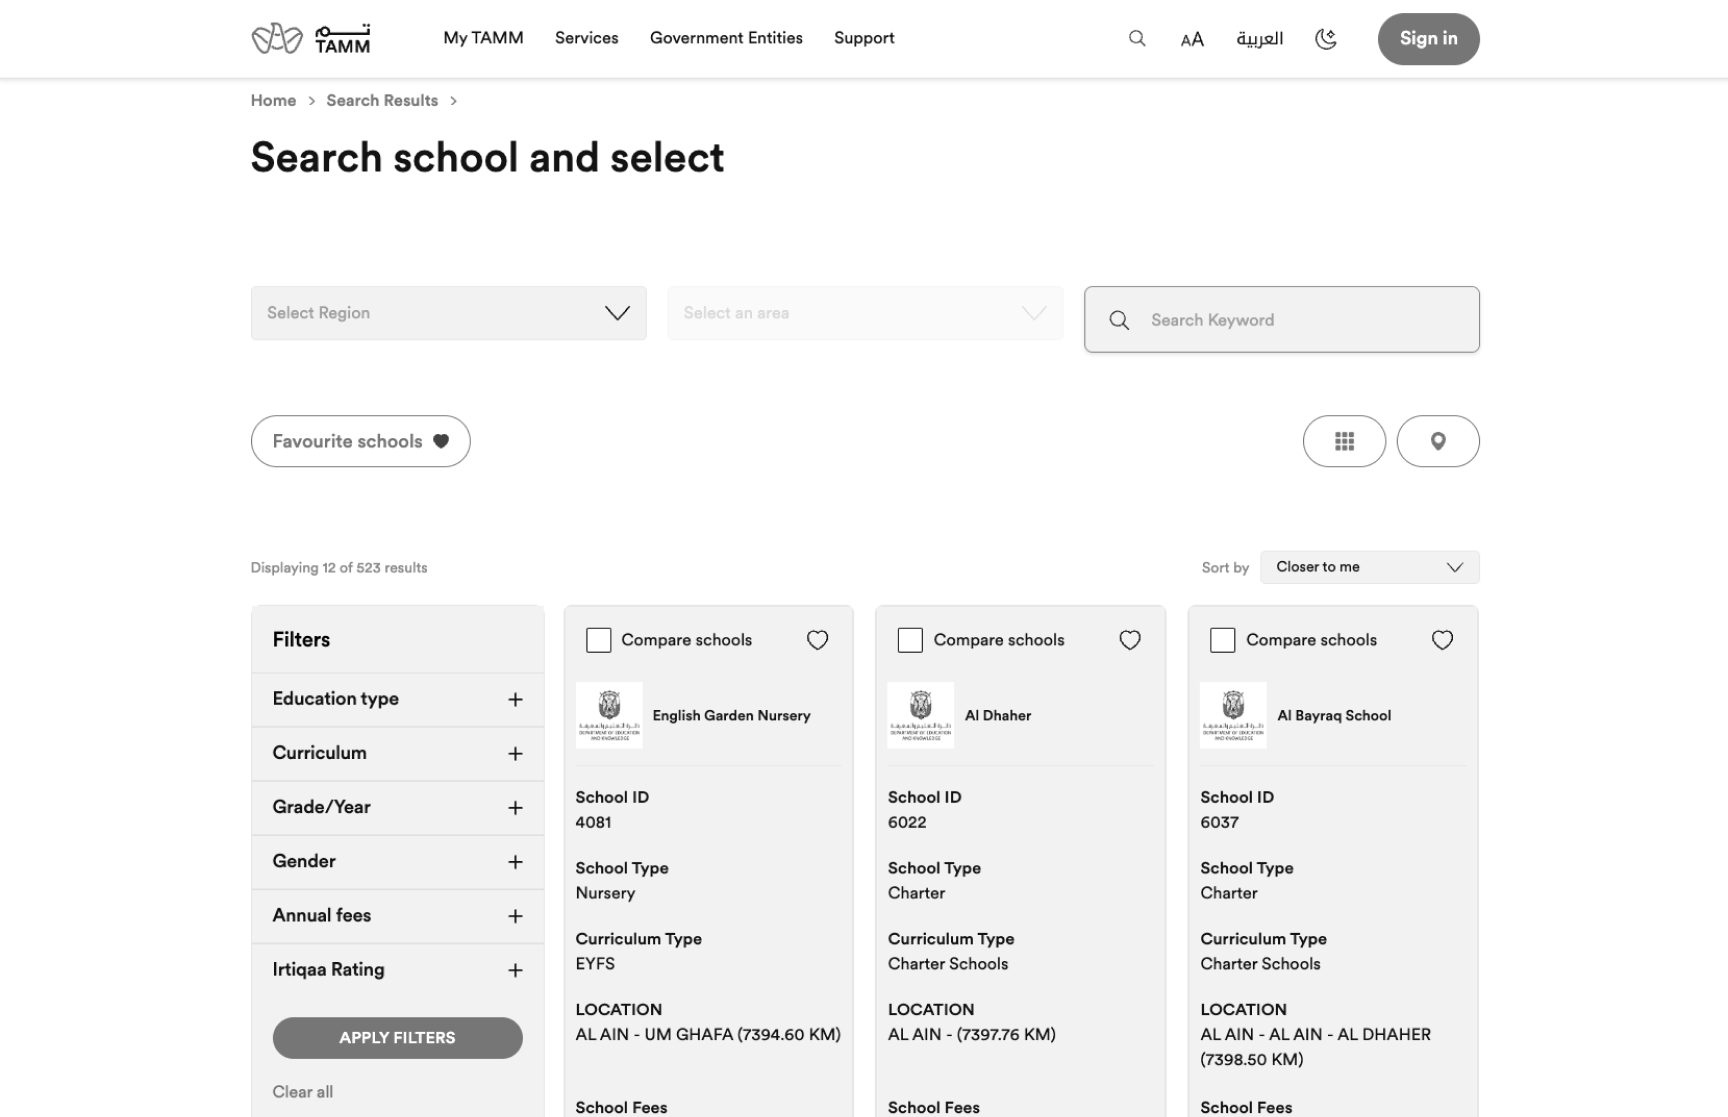Open the Select Region dropdown
The image size is (1728, 1117).
[x=448, y=312]
